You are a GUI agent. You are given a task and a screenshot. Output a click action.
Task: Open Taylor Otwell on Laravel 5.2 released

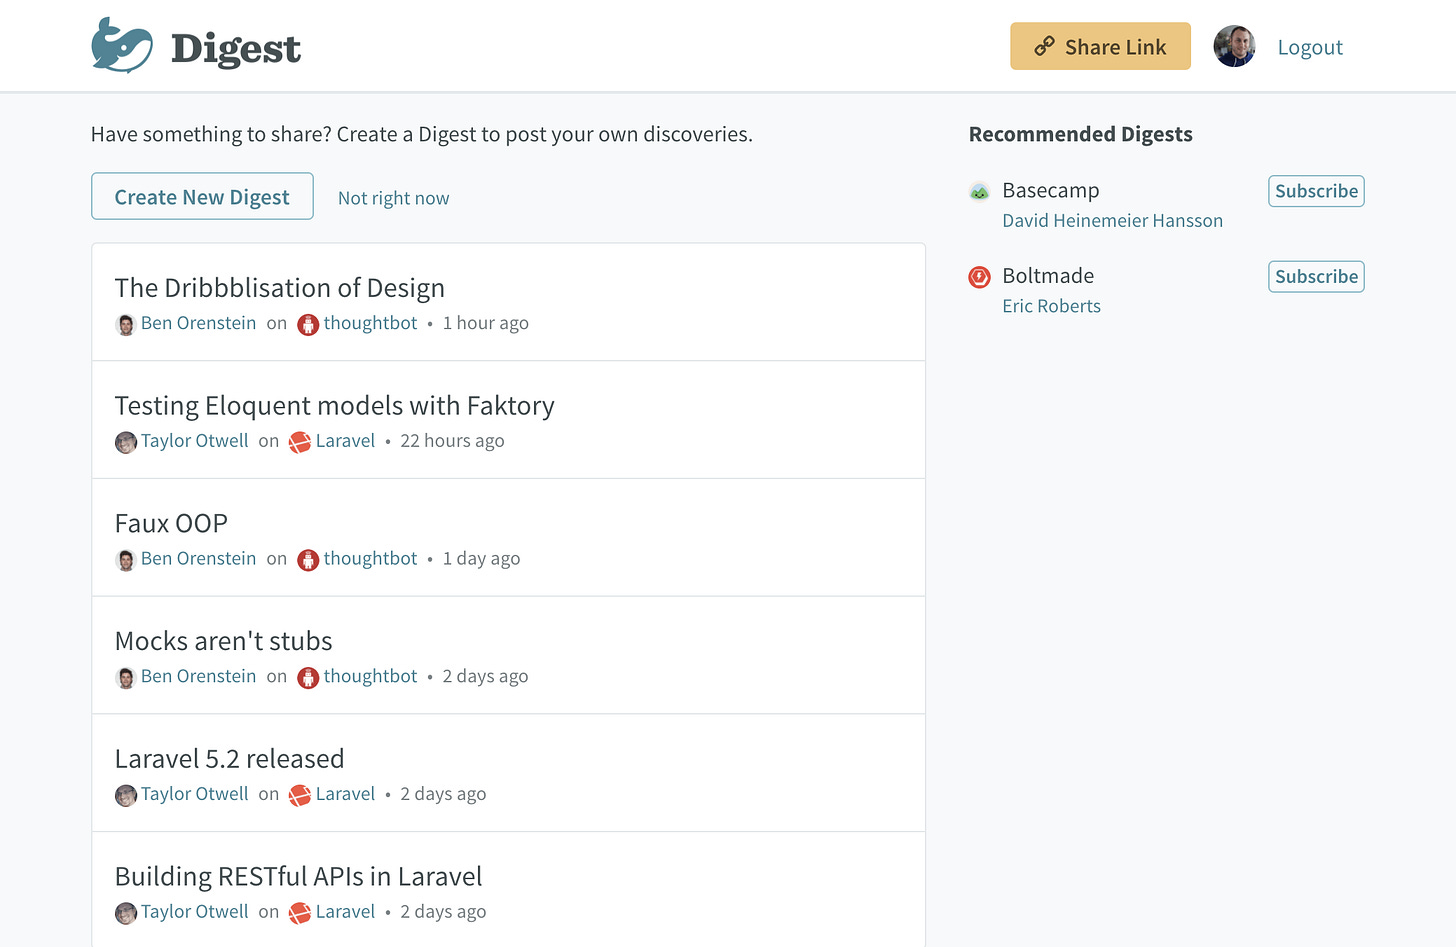click(194, 794)
